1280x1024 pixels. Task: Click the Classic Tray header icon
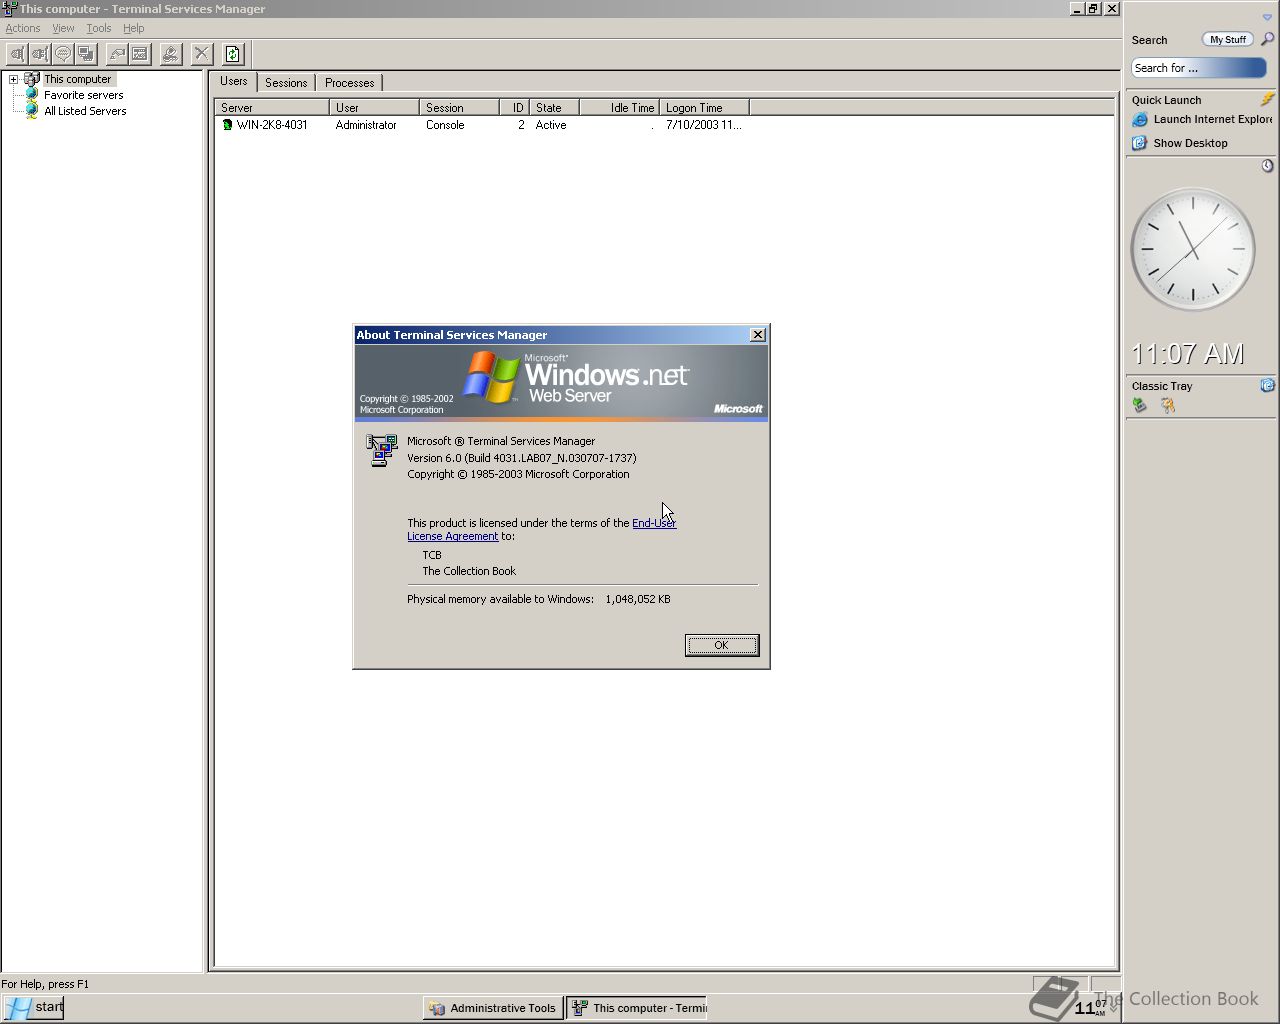point(1267,385)
